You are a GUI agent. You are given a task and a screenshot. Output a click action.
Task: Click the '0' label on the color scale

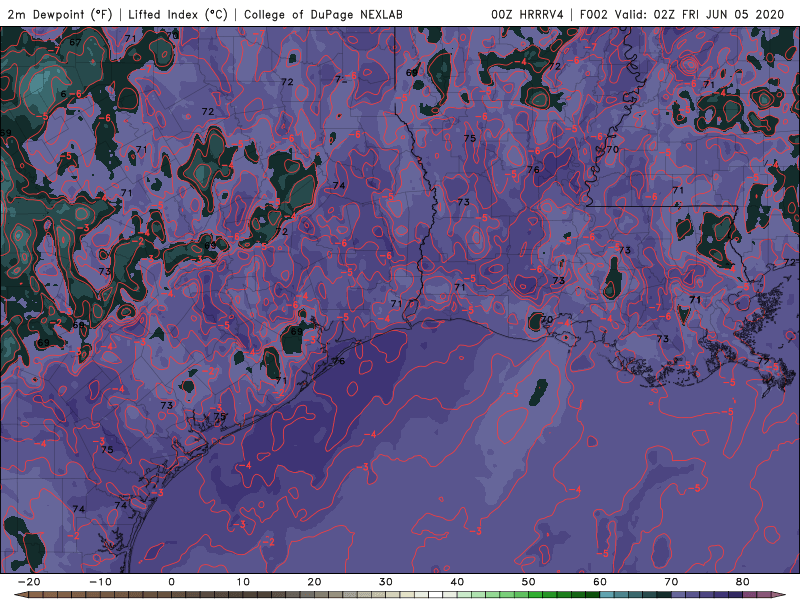pyautogui.click(x=171, y=582)
